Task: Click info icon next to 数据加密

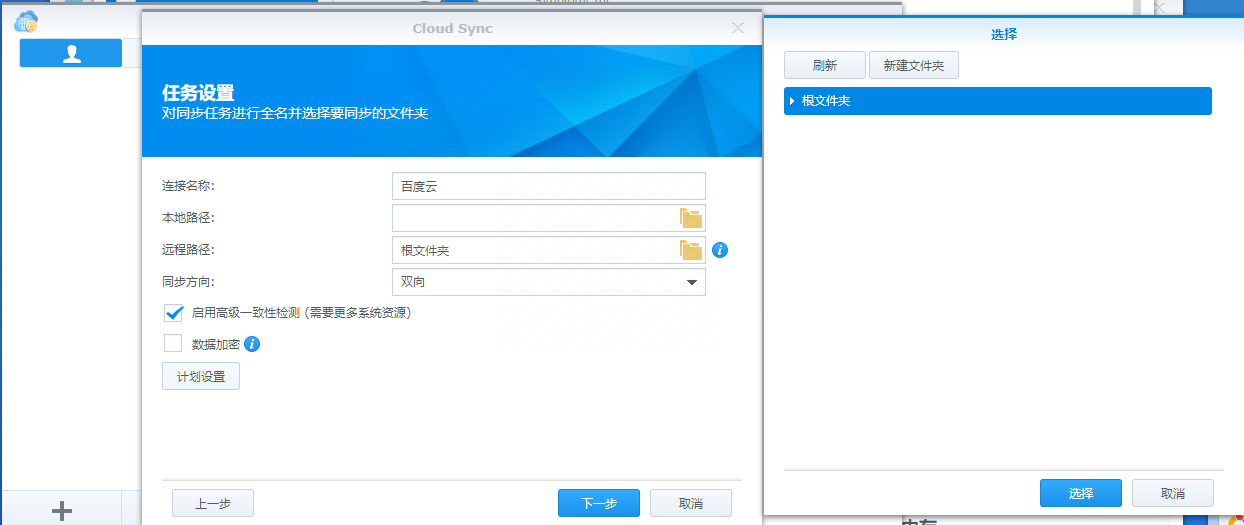Action: 252,344
